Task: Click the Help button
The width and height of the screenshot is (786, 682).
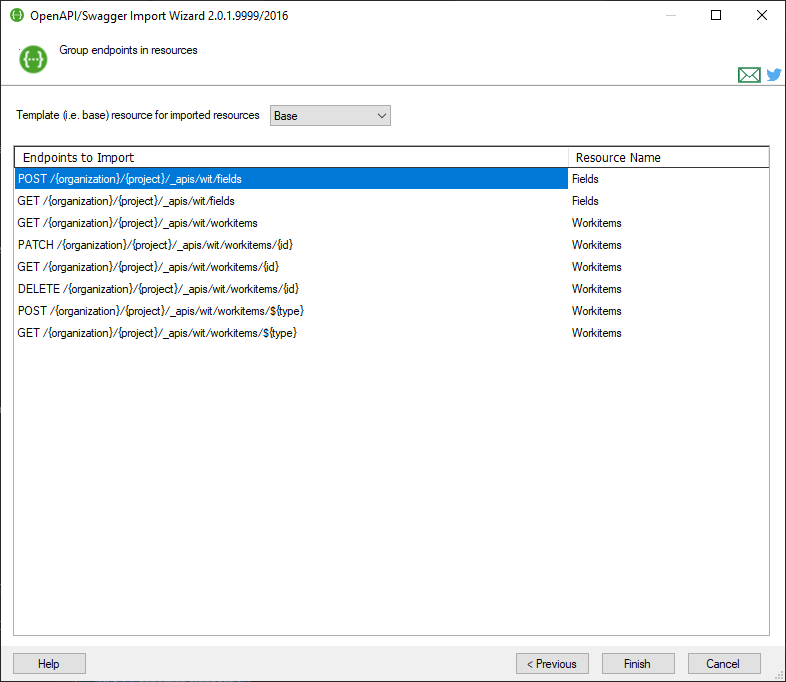Action: tap(49, 663)
